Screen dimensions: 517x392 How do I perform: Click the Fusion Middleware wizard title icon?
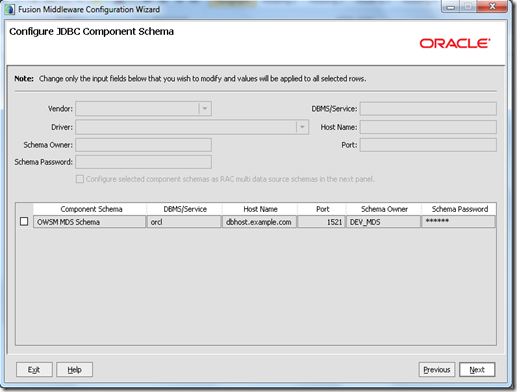(10, 10)
